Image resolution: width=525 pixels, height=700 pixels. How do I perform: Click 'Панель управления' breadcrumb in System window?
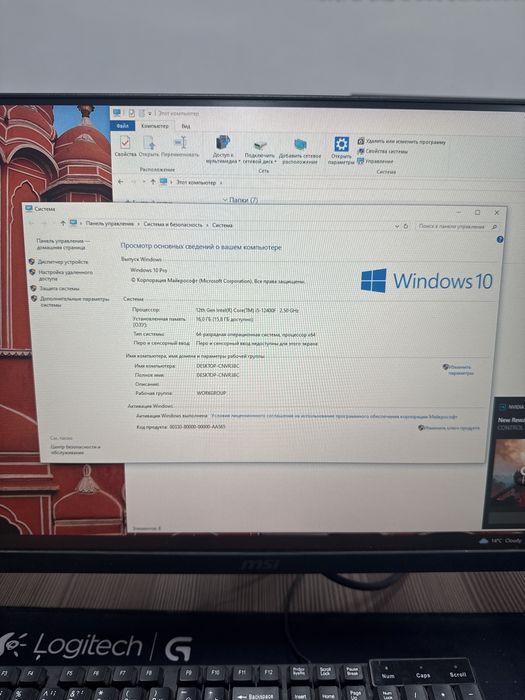(109, 224)
